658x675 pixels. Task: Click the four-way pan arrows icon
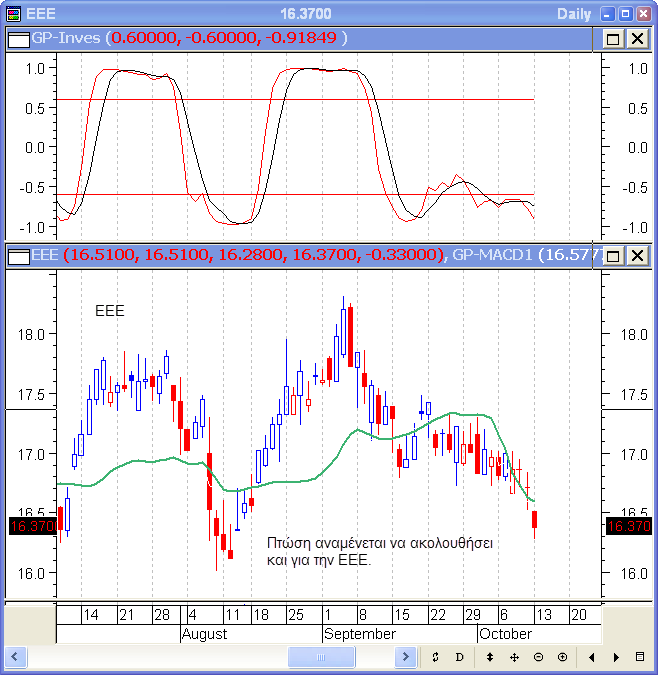coord(514,657)
